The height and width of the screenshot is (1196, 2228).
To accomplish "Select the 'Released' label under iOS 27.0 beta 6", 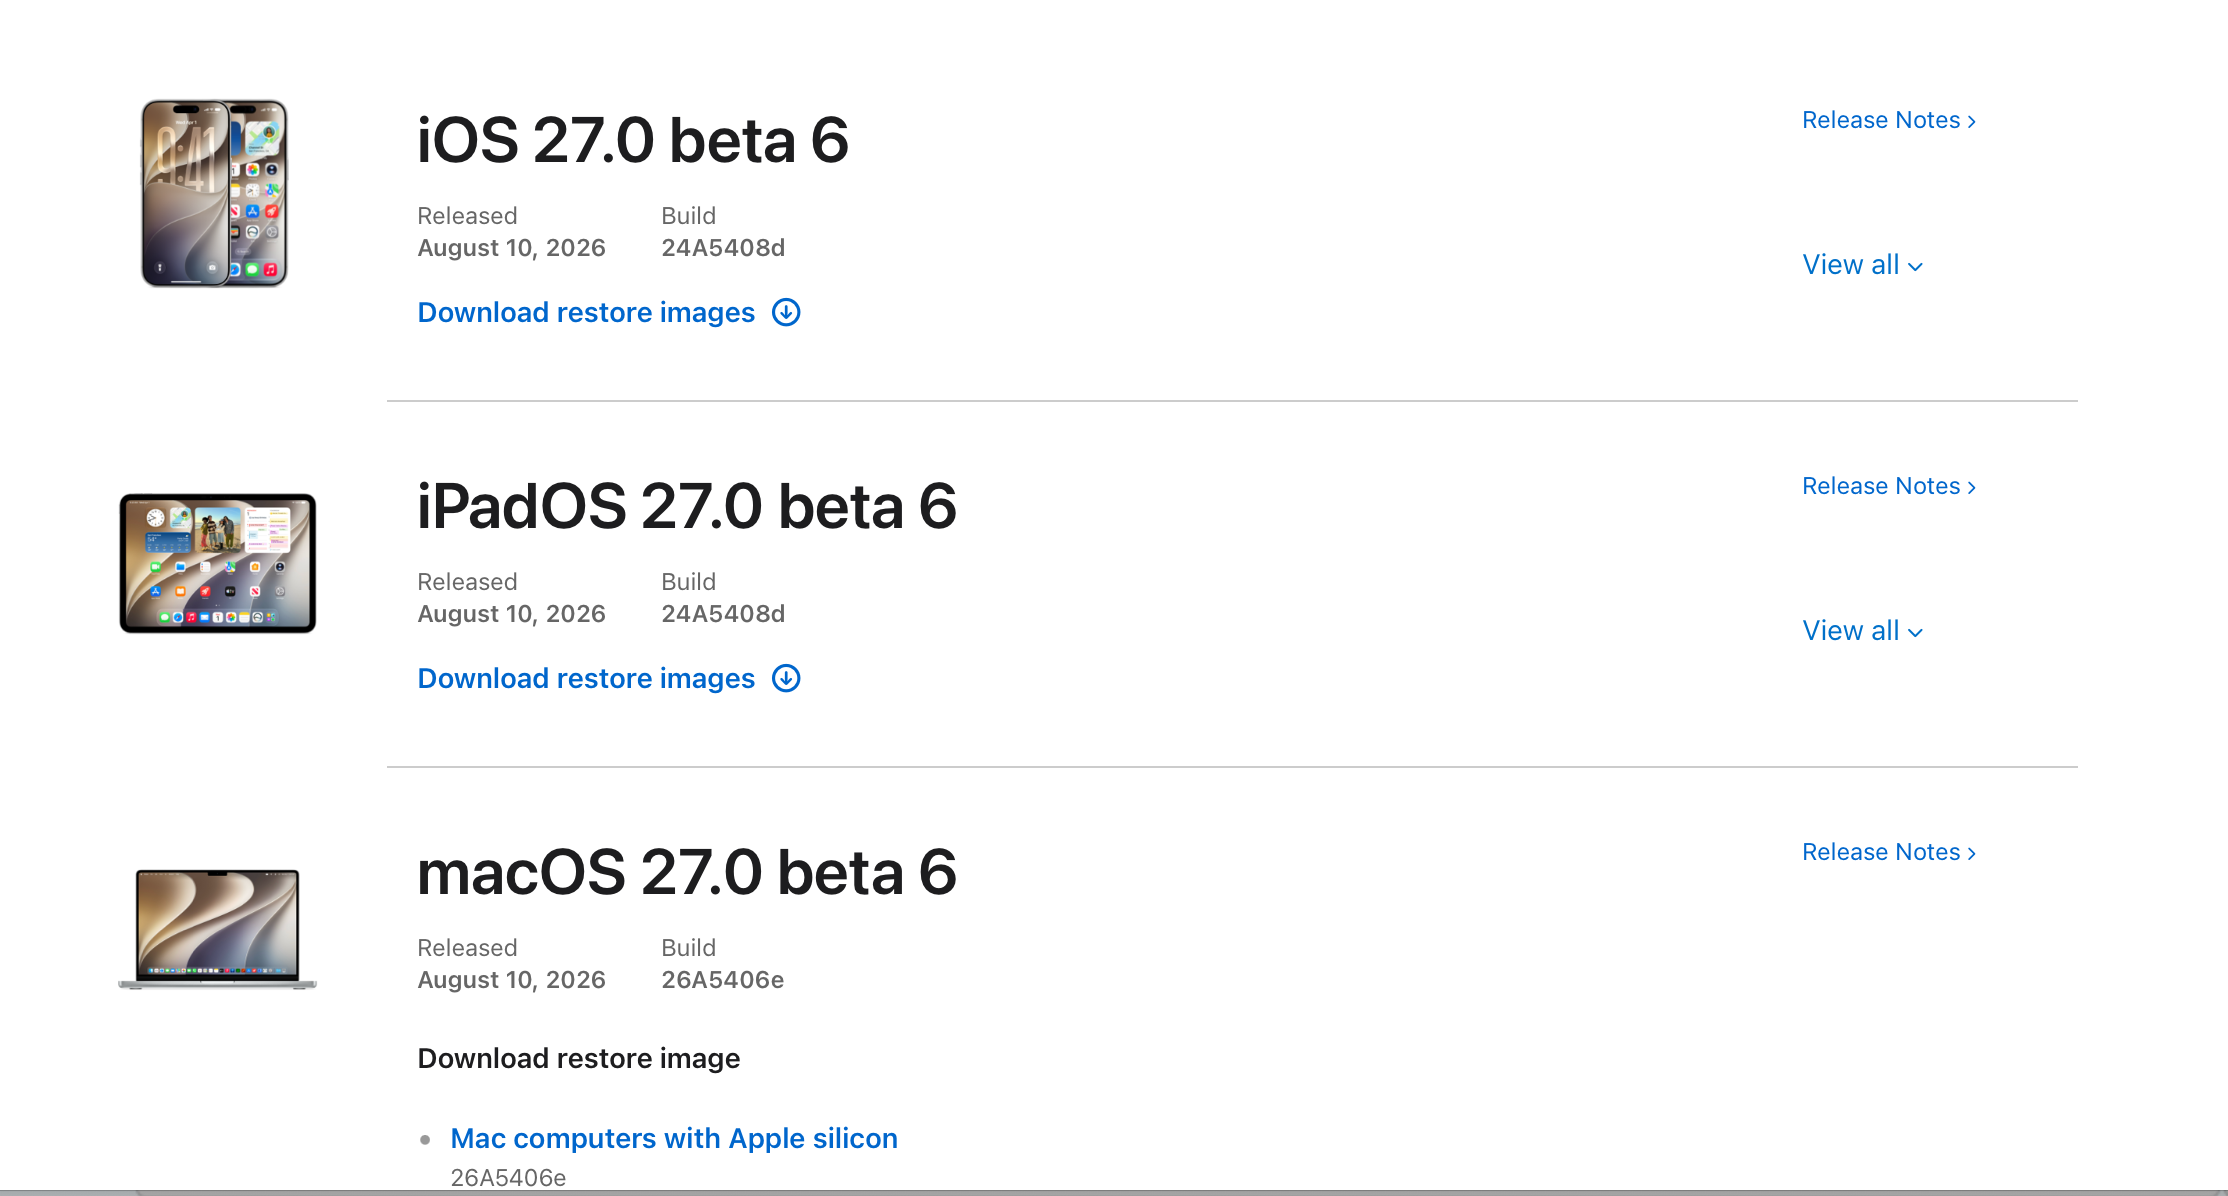I will (x=467, y=216).
